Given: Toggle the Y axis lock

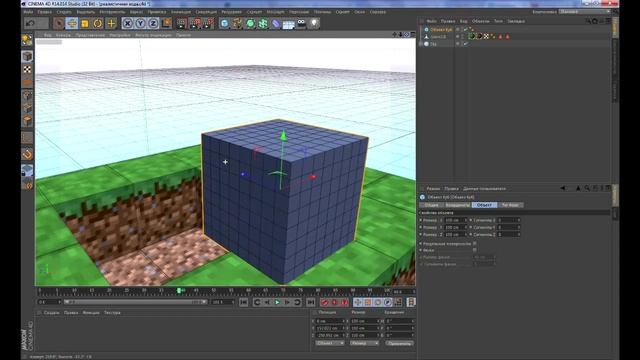Looking at the screenshot, I should 140,23.
